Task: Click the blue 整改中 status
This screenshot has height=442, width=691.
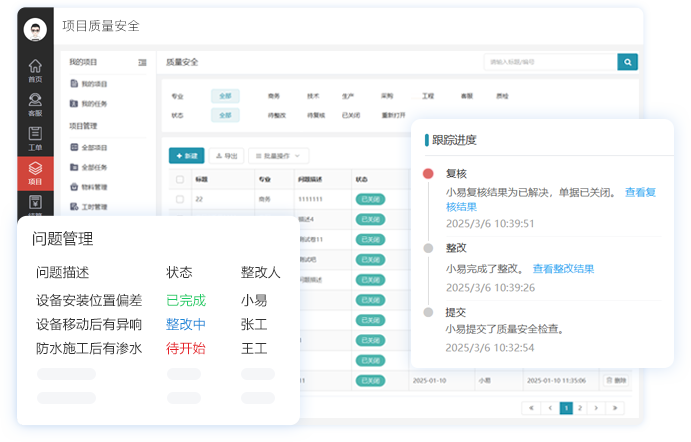Action: [186, 325]
